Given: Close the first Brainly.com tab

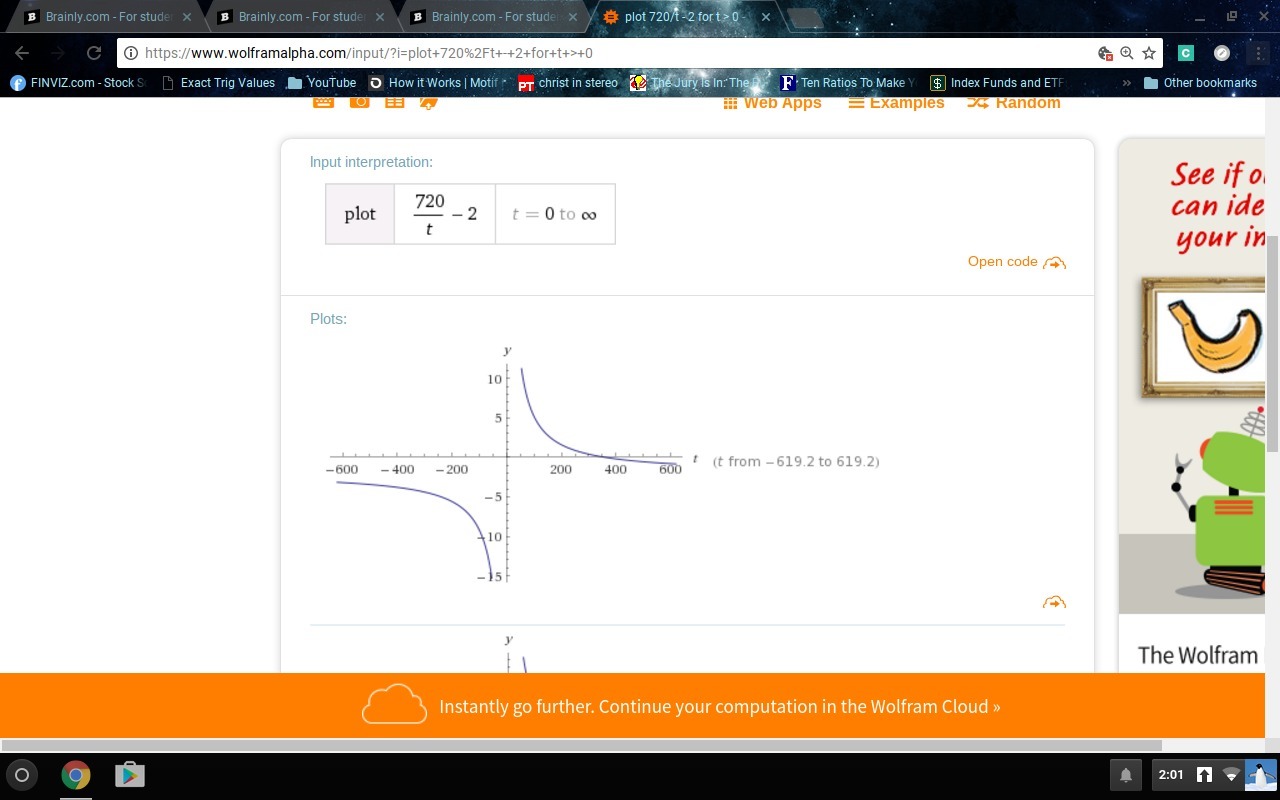Looking at the screenshot, I should [186, 17].
